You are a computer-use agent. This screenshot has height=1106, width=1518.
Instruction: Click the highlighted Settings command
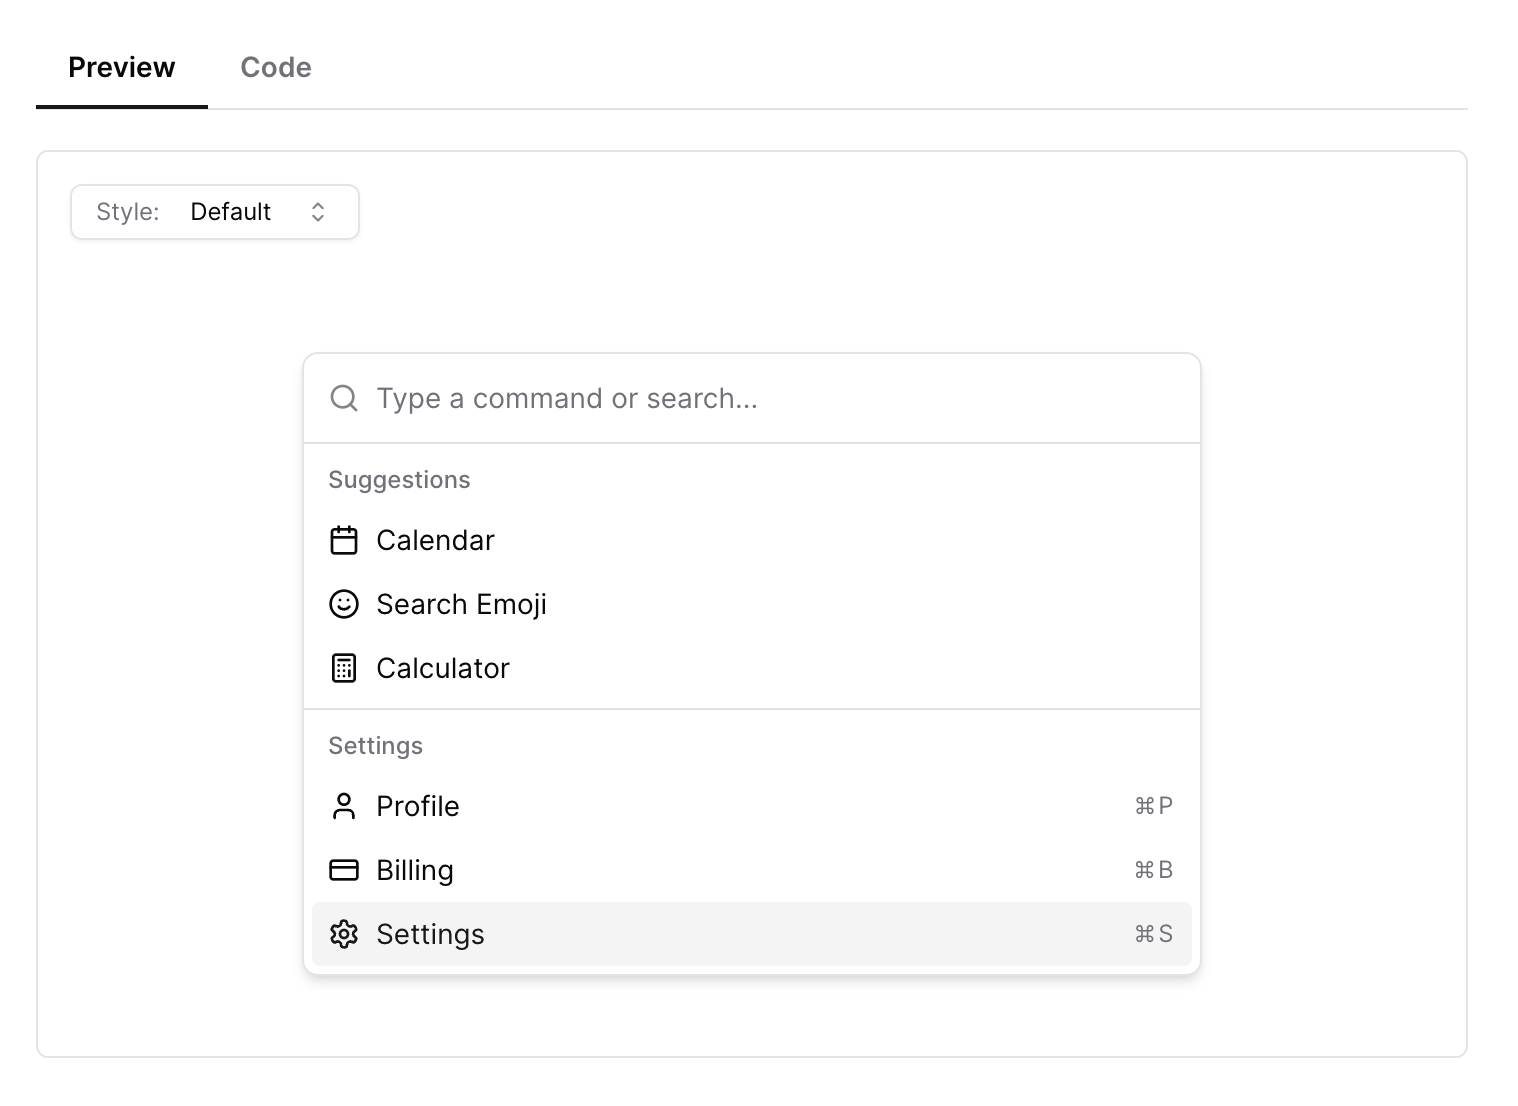[x=431, y=934]
